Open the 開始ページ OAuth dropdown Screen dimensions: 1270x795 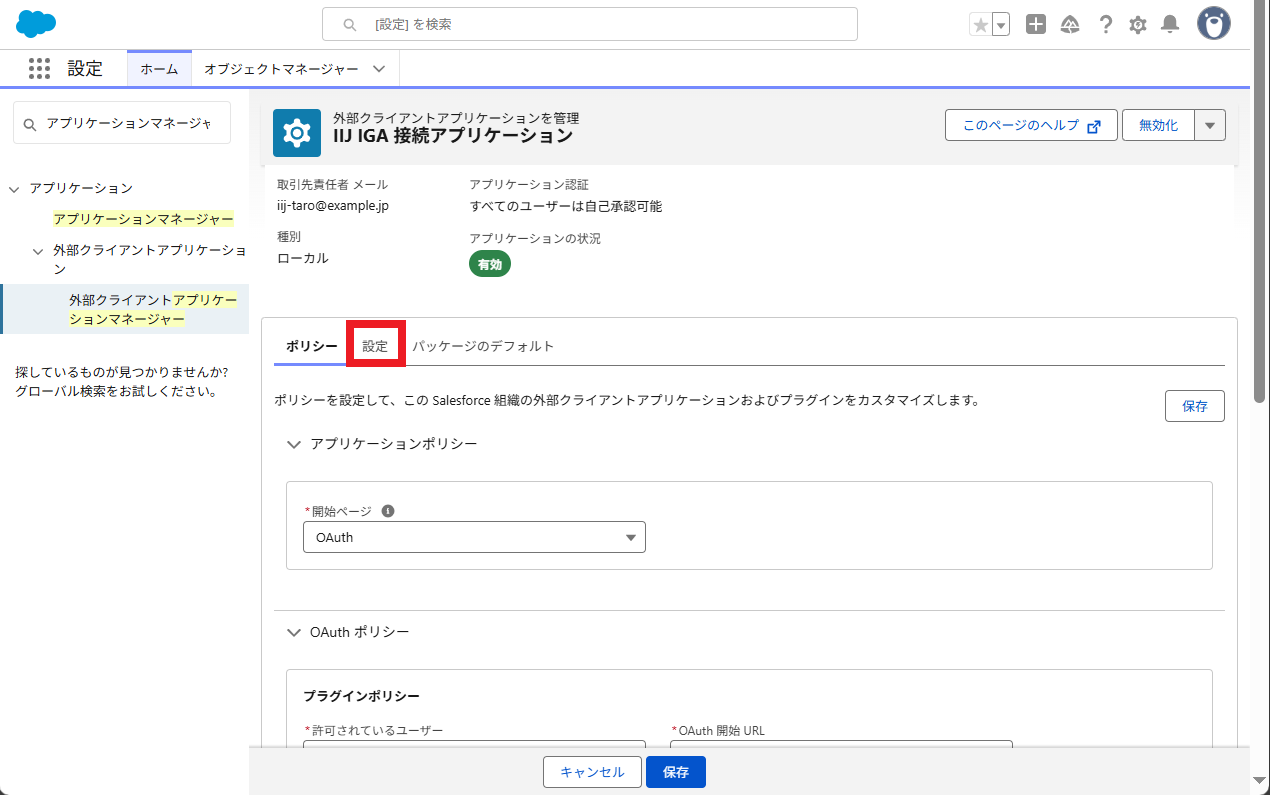[474, 537]
